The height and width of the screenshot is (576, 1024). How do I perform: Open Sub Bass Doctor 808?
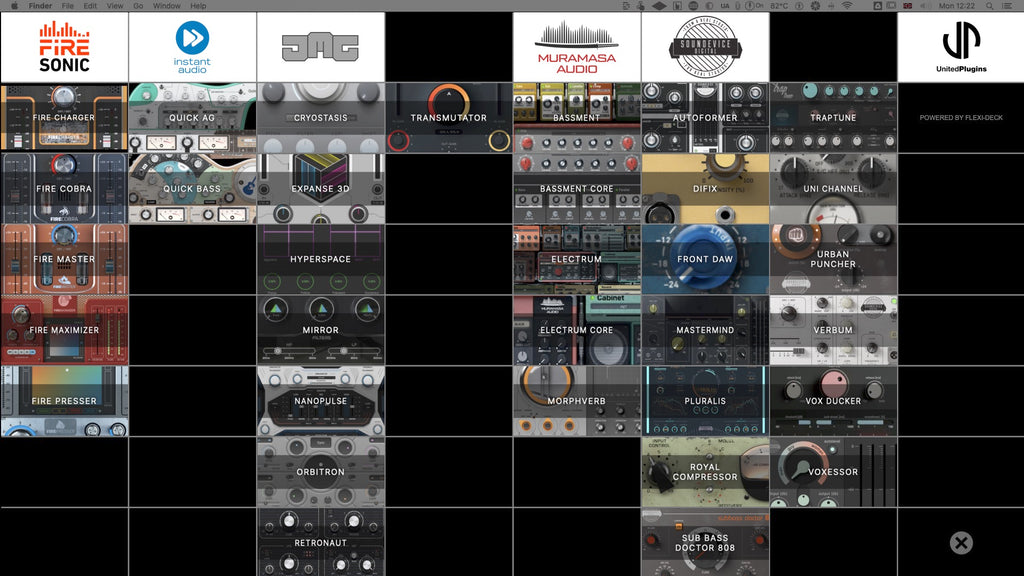coord(705,543)
